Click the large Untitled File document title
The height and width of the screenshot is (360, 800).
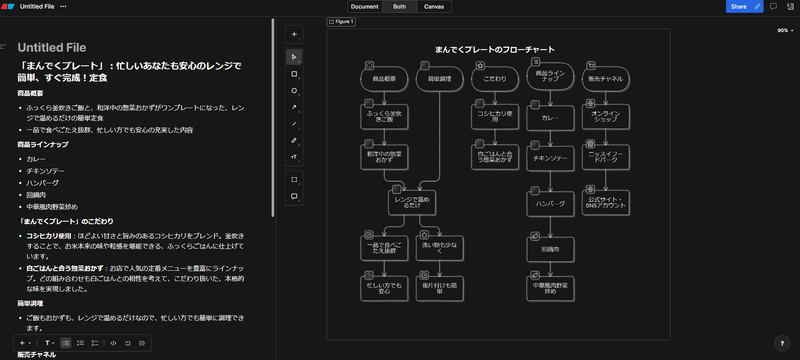(52, 47)
